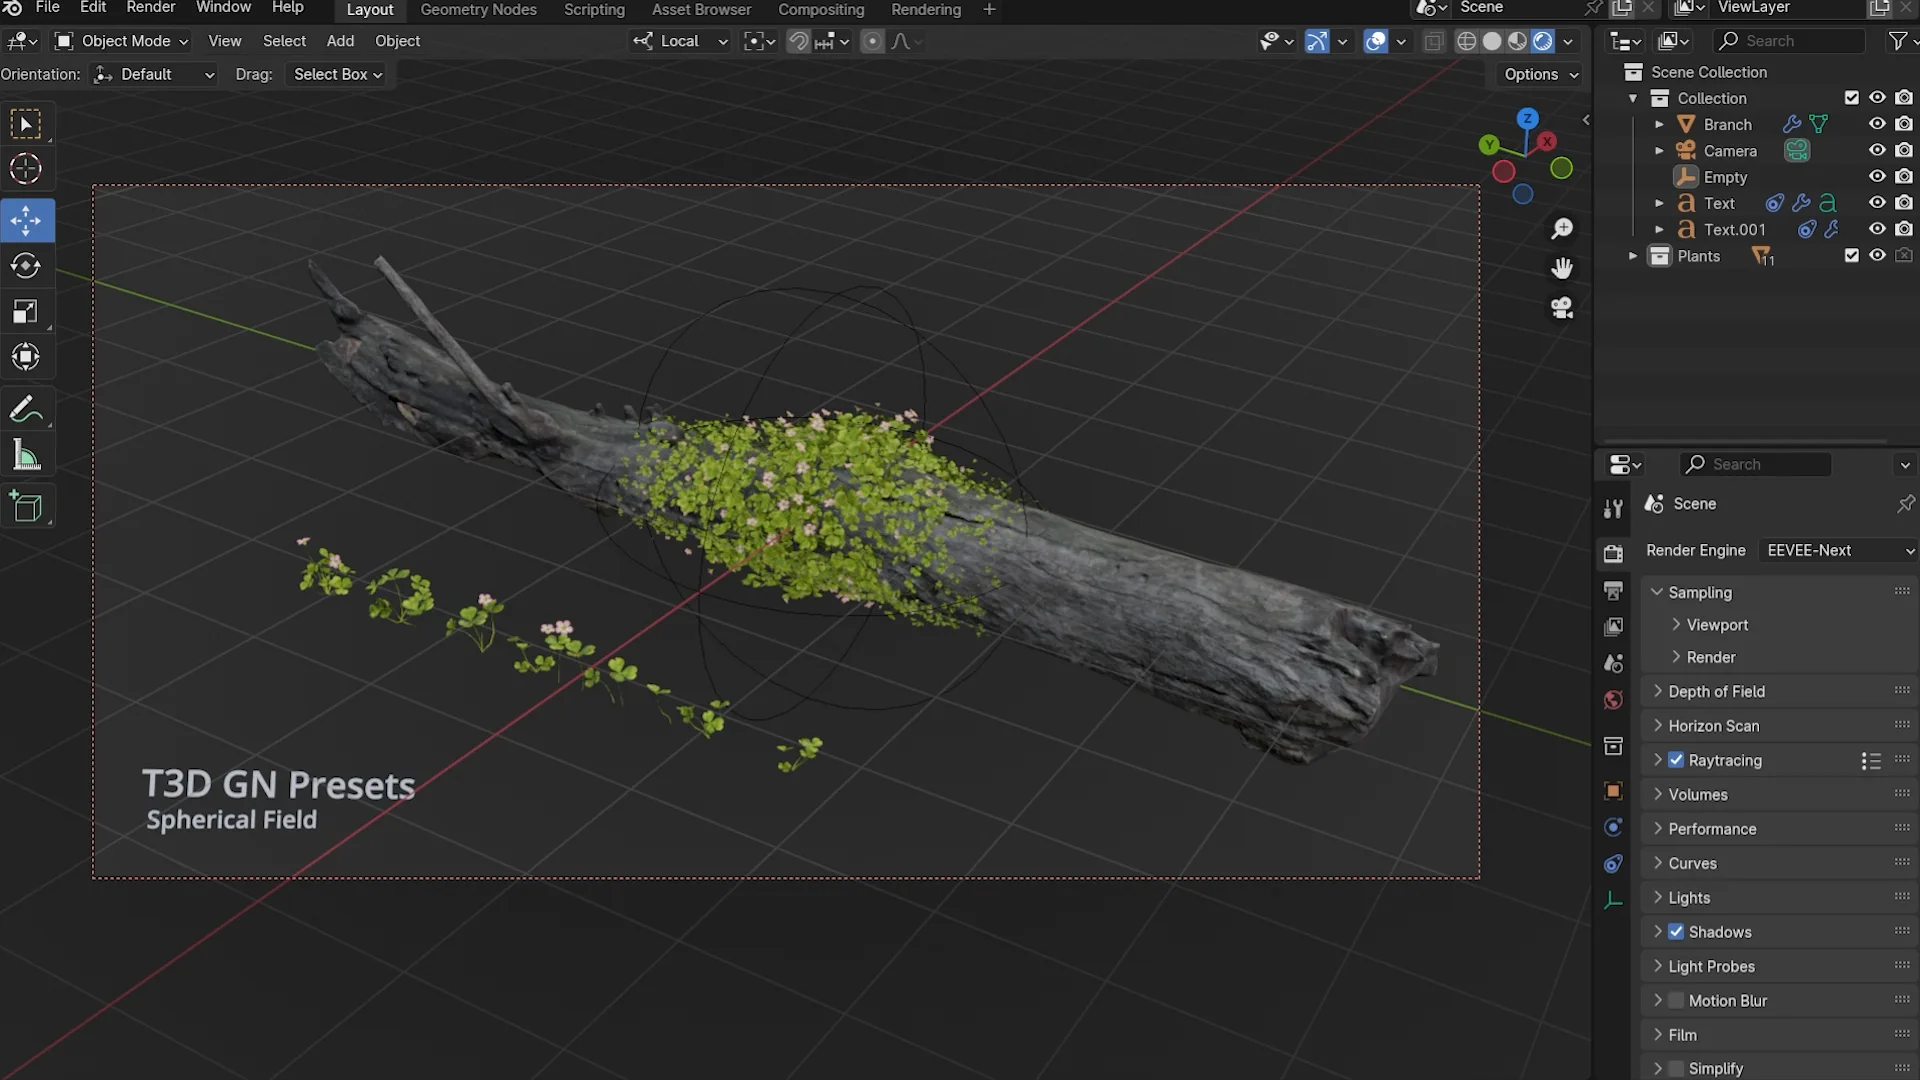Select the Select Box tool in toolbar
Viewport: 1920px width, 1080px height.
26,124
